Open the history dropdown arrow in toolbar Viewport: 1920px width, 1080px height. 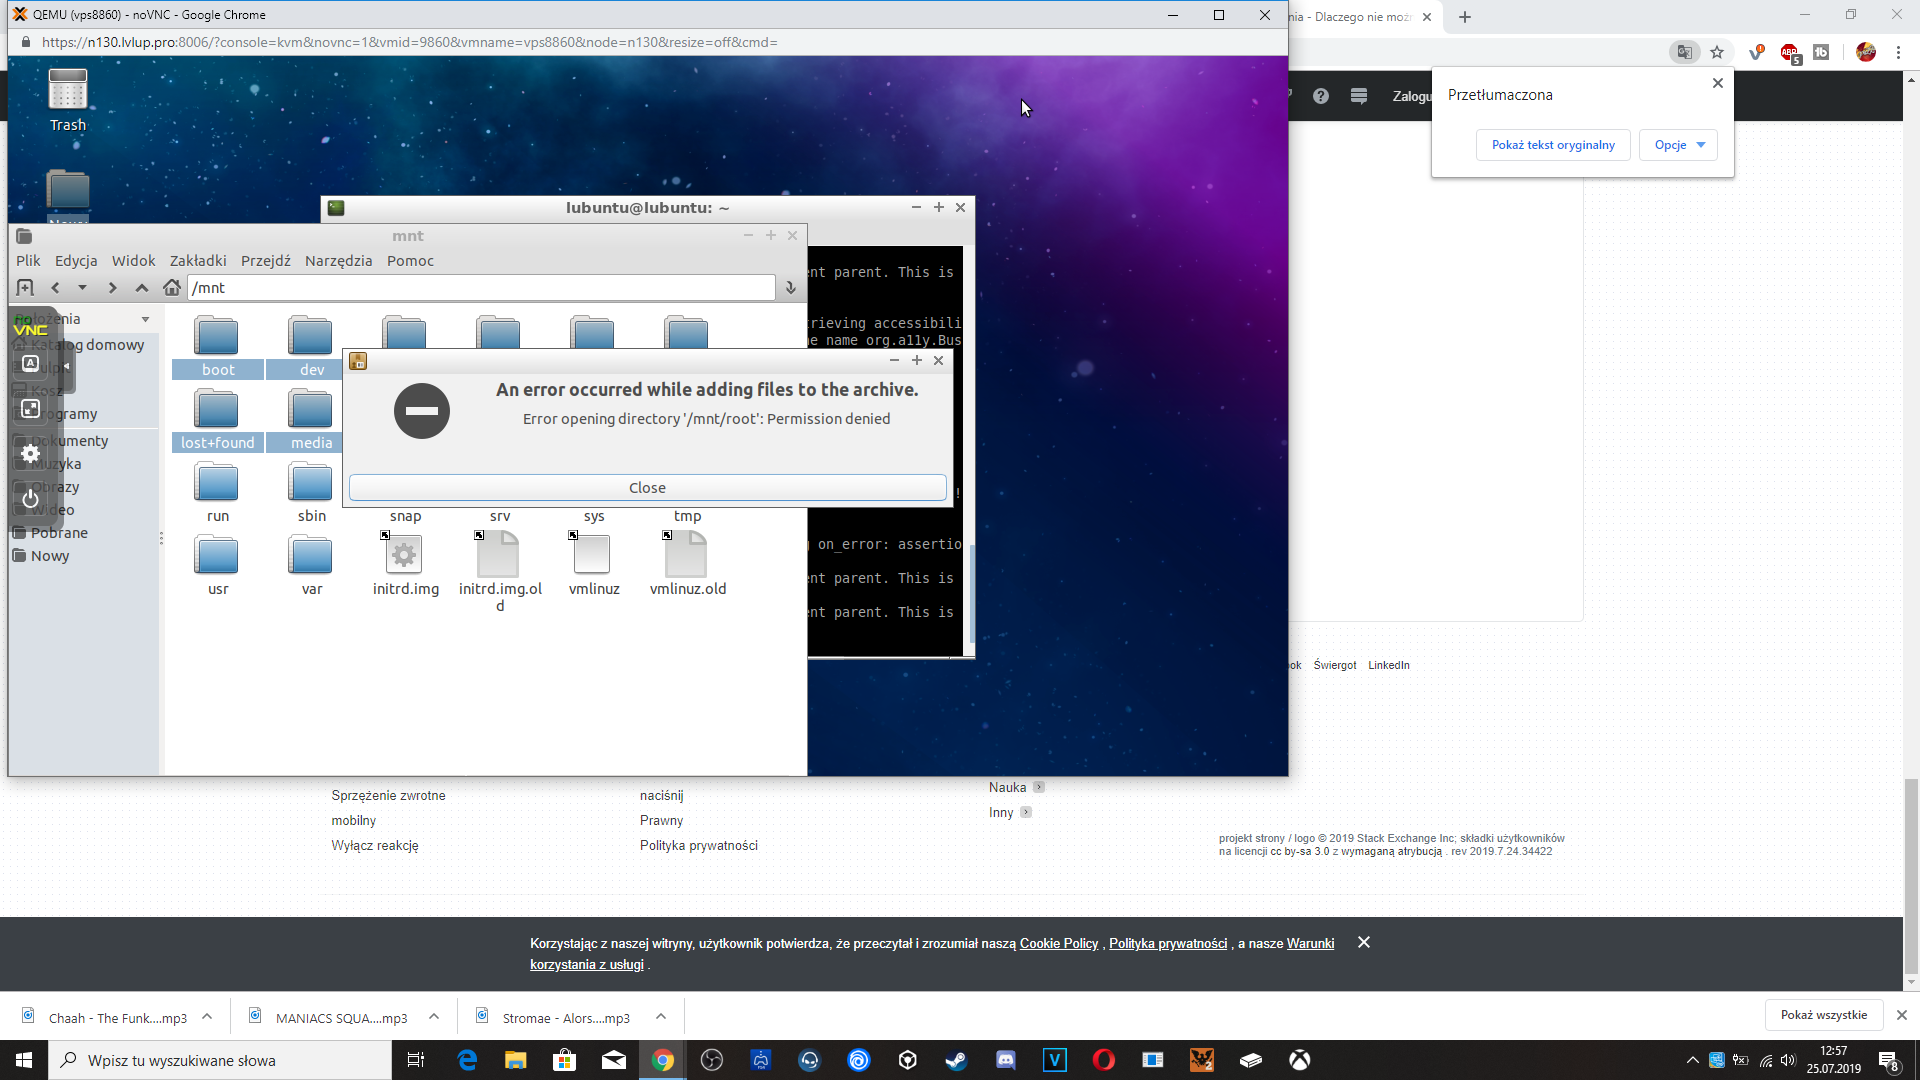(82, 288)
